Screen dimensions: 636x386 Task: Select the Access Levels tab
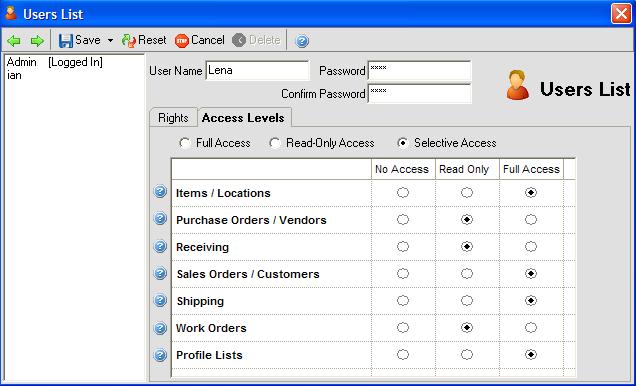pos(243,118)
